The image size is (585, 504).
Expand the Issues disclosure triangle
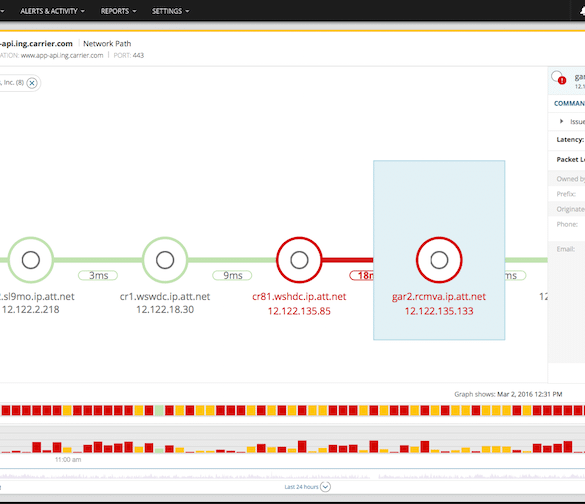(x=561, y=121)
